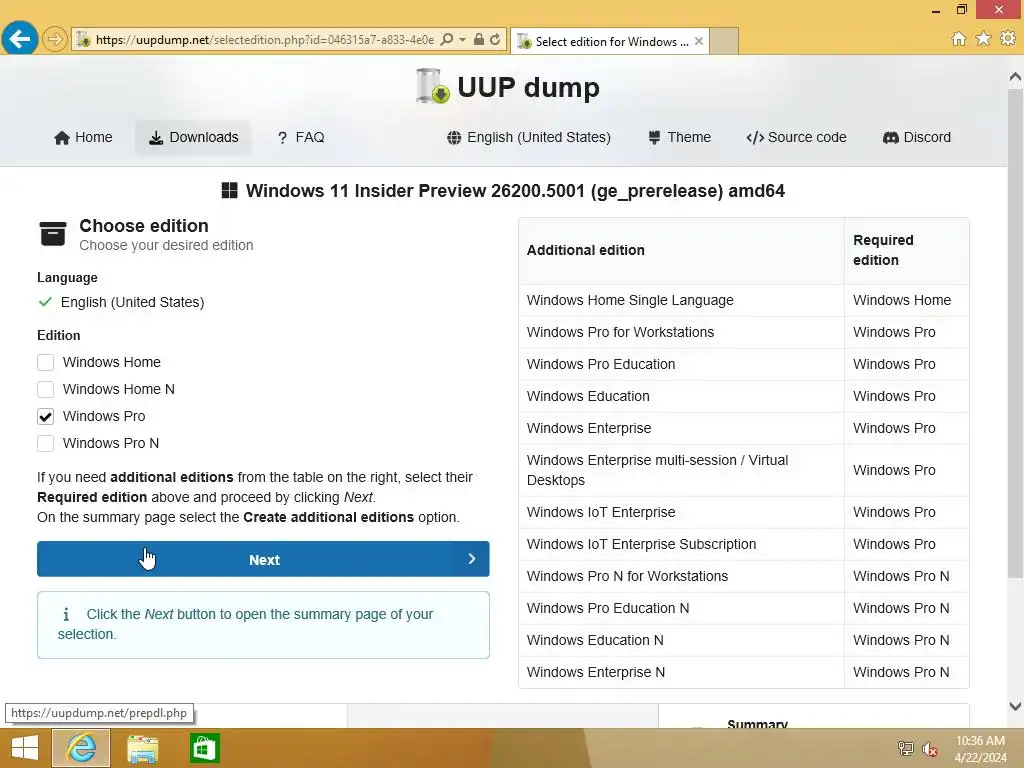The image size is (1024, 768).
Task: Open Favorites star icon
Action: (983, 39)
